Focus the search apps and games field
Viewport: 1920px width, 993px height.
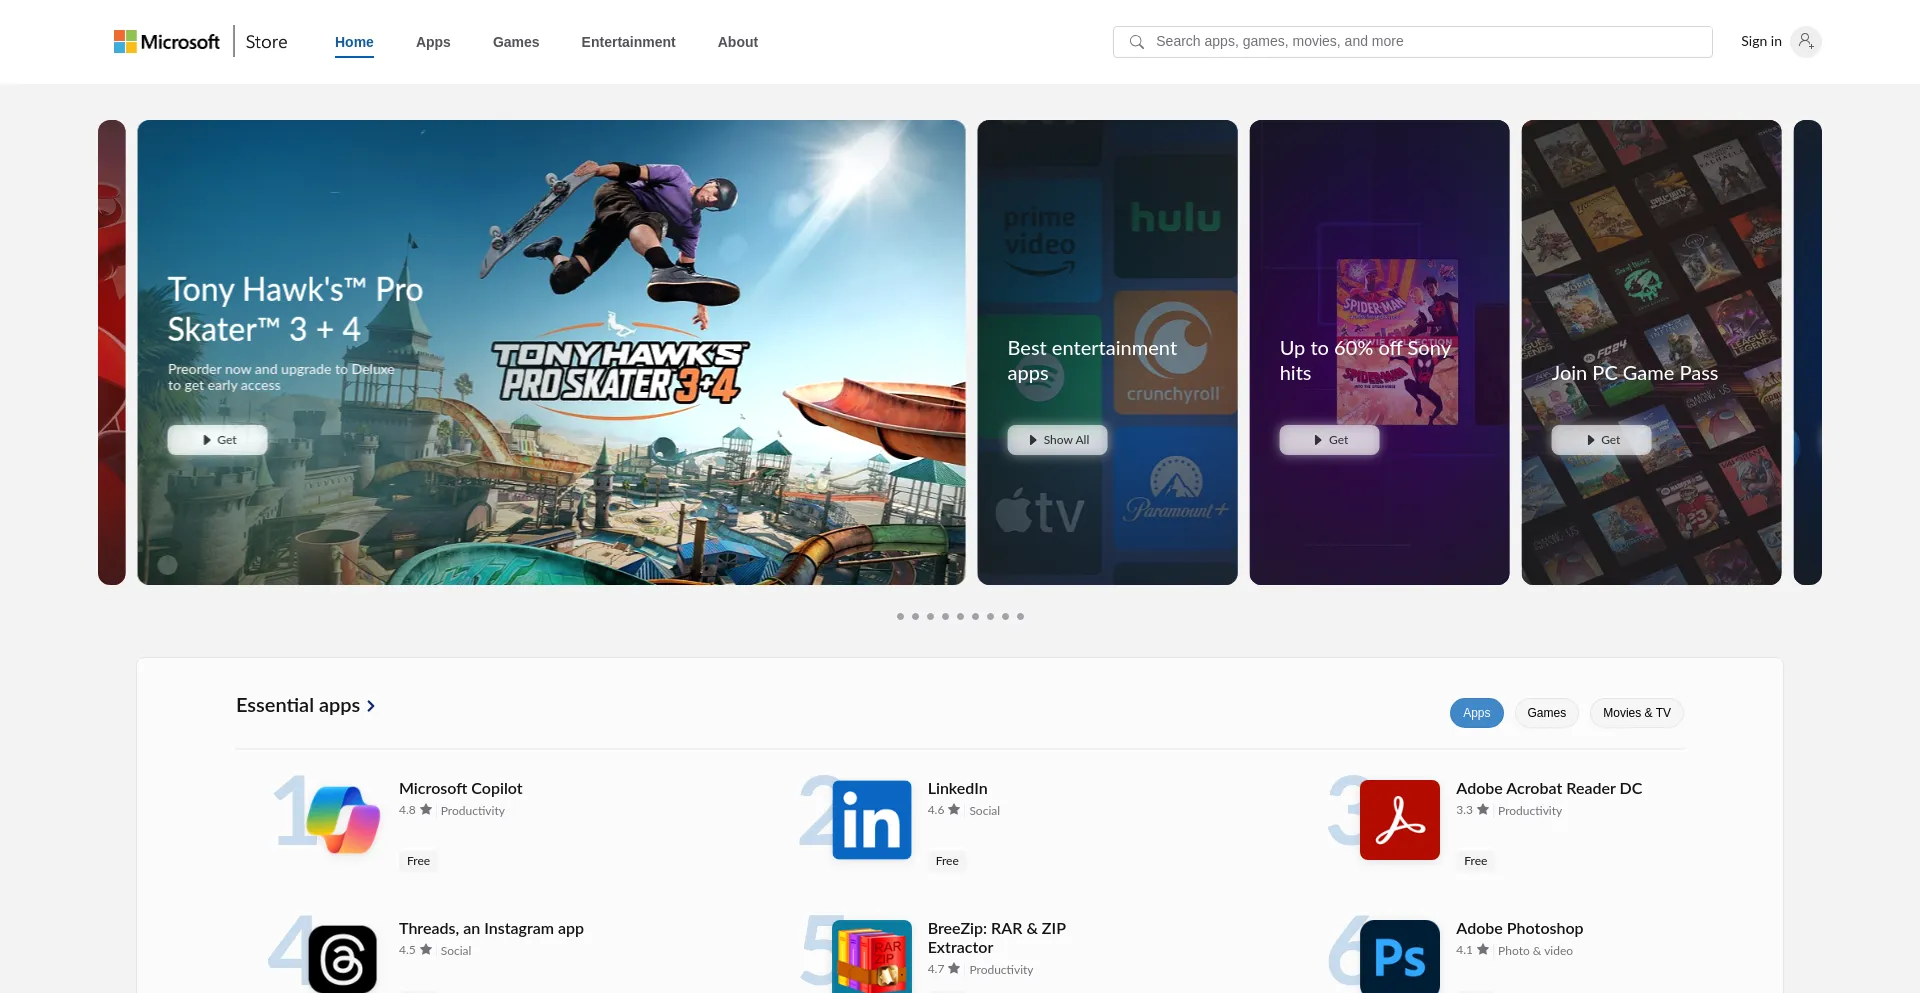[x=1412, y=42]
